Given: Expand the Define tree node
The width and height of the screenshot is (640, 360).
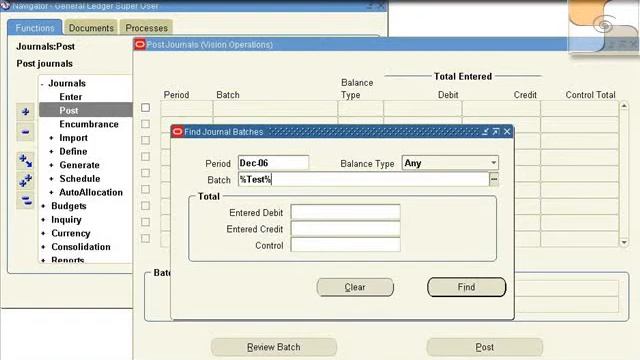Looking at the screenshot, I should (x=51, y=151).
